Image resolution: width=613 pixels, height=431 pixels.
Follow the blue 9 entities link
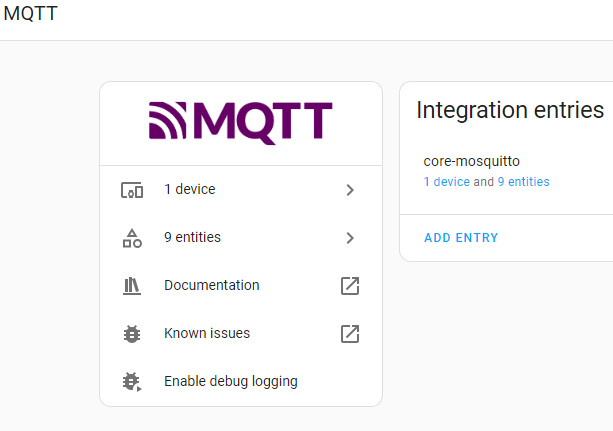pyautogui.click(x=523, y=181)
